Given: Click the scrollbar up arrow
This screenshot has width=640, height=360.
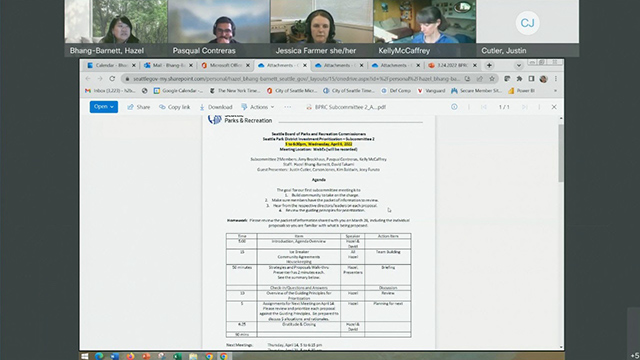Looking at the screenshot, I should (561, 118).
